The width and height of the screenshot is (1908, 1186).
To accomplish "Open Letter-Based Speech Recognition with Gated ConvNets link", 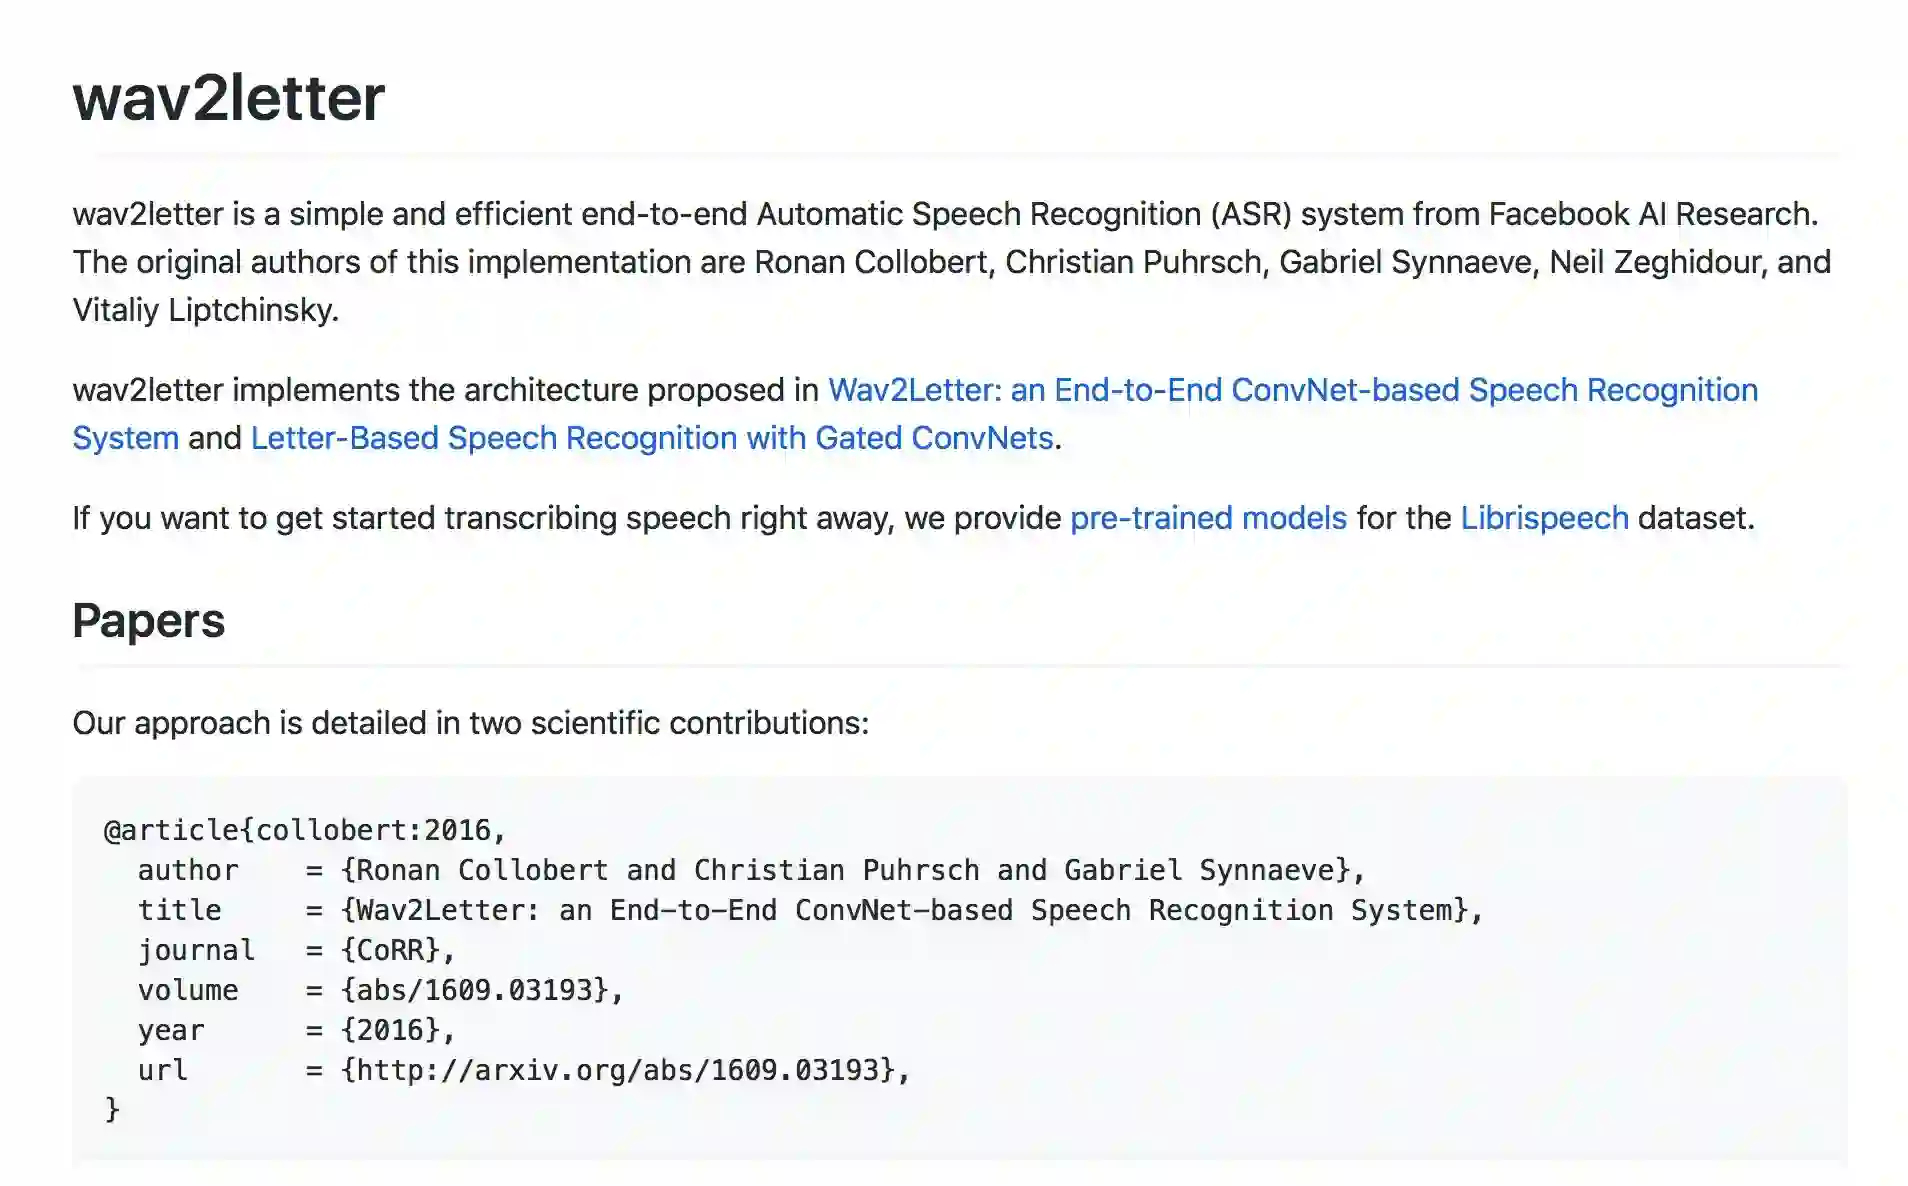I will (651, 438).
